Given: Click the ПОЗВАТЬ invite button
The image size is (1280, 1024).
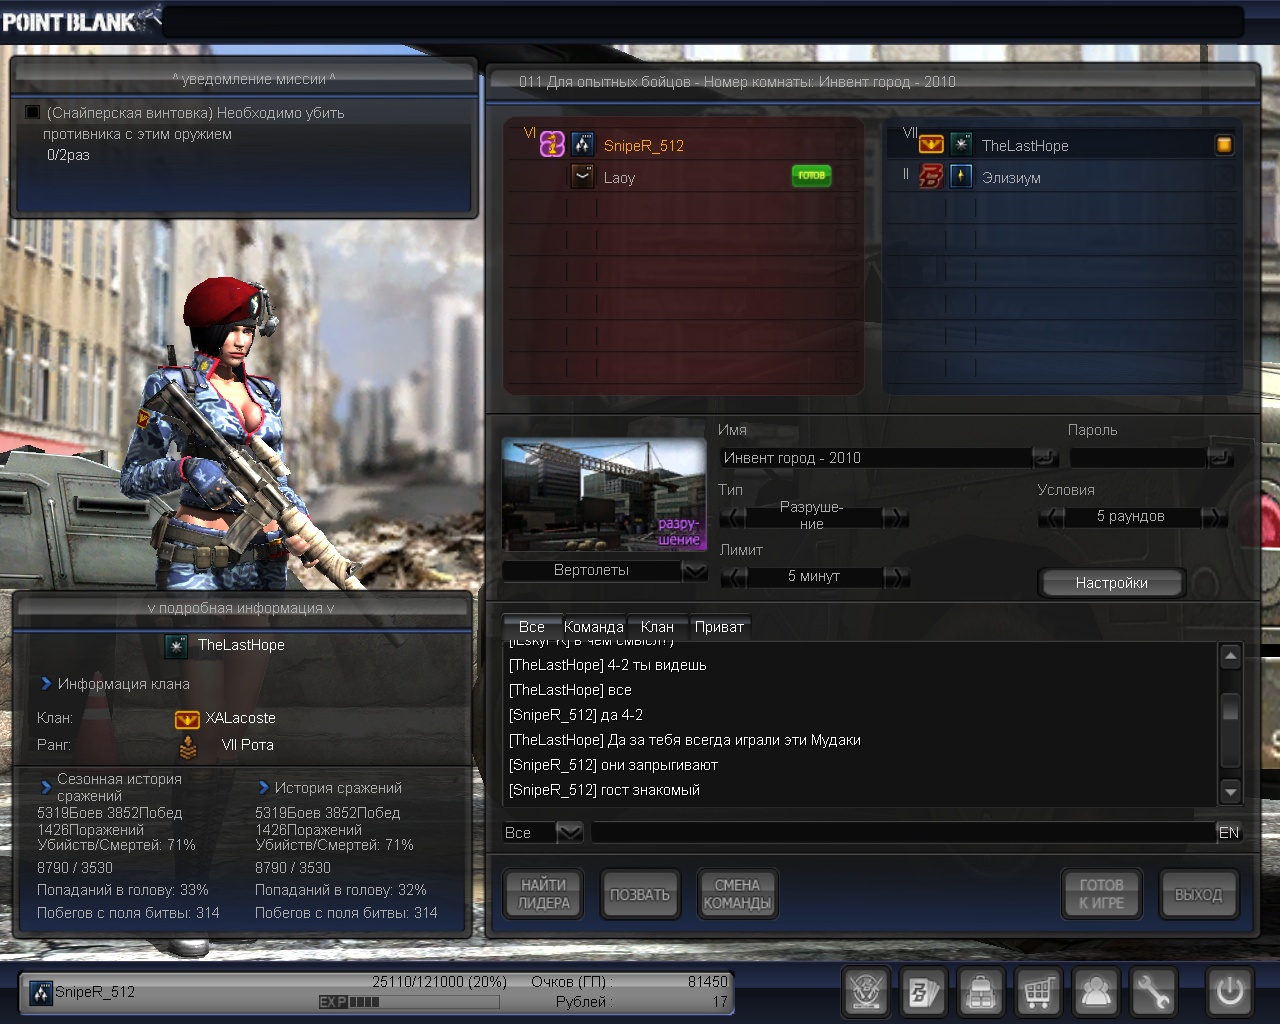Looking at the screenshot, I should pyautogui.click(x=640, y=894).
